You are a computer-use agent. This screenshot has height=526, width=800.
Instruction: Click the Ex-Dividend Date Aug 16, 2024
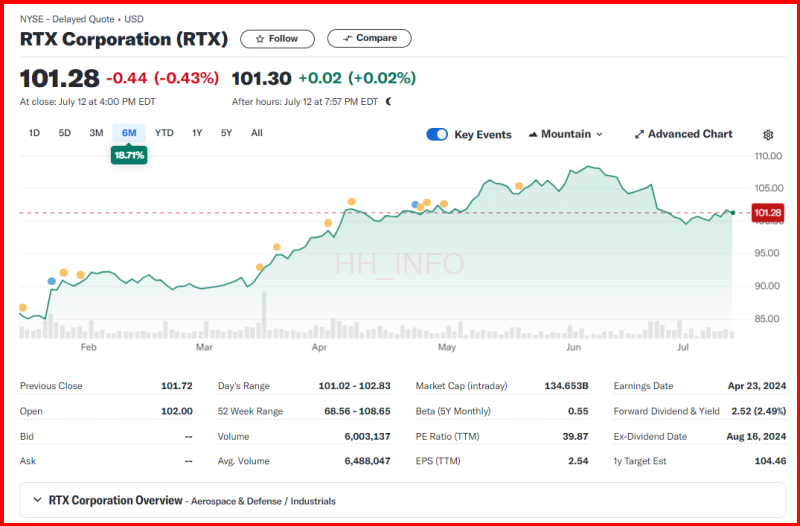(x=756, y=437)
